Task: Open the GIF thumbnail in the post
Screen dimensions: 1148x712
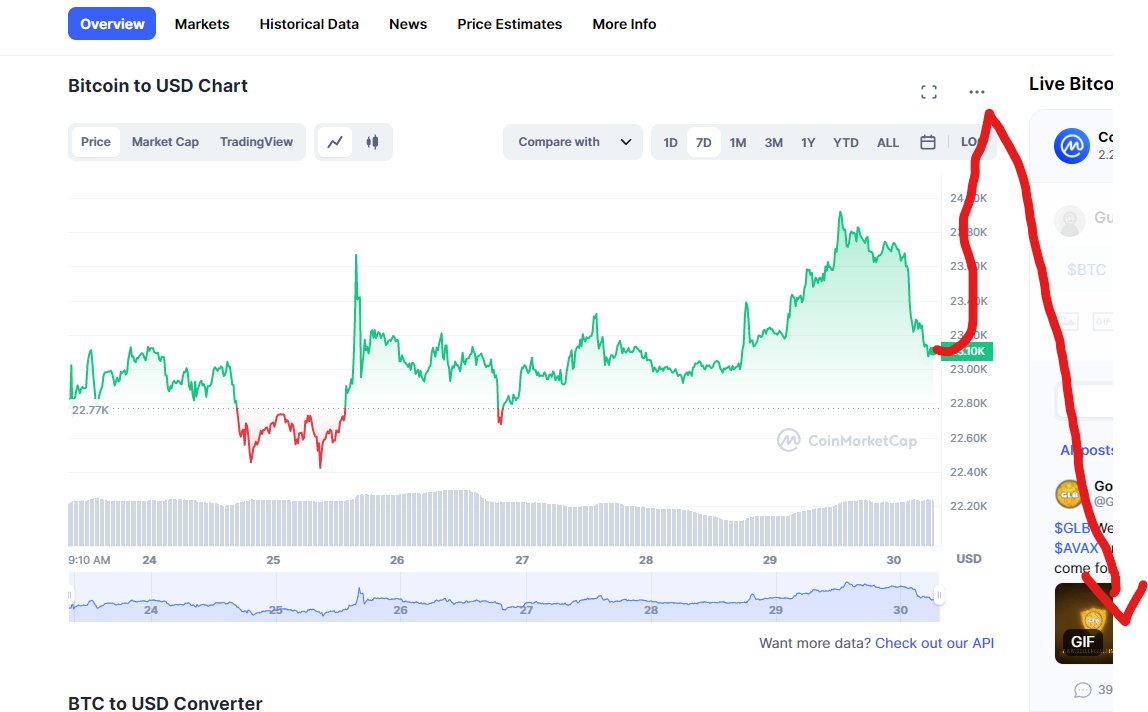Action: (1084, 623)
